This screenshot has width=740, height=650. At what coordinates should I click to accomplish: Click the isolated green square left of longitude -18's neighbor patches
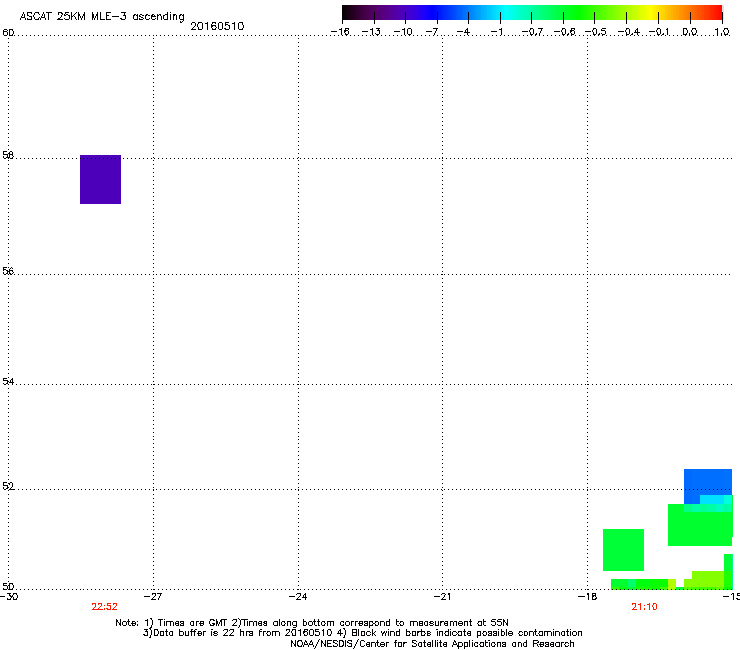point(623,550)
